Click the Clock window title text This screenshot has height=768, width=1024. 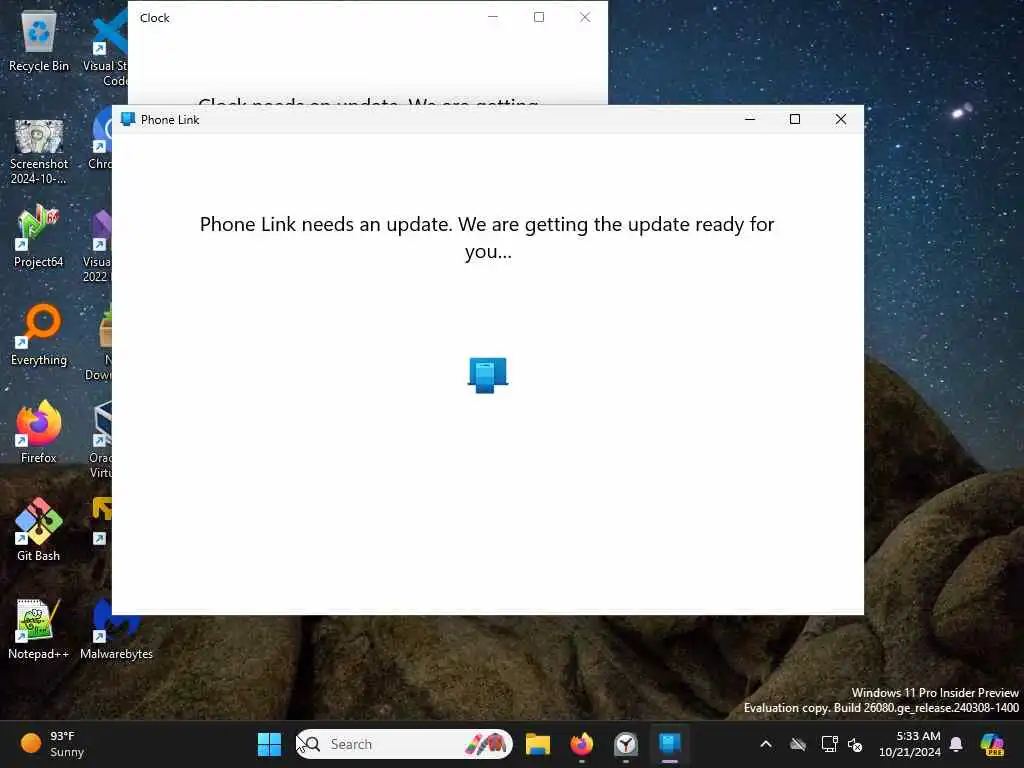(155, 18)
